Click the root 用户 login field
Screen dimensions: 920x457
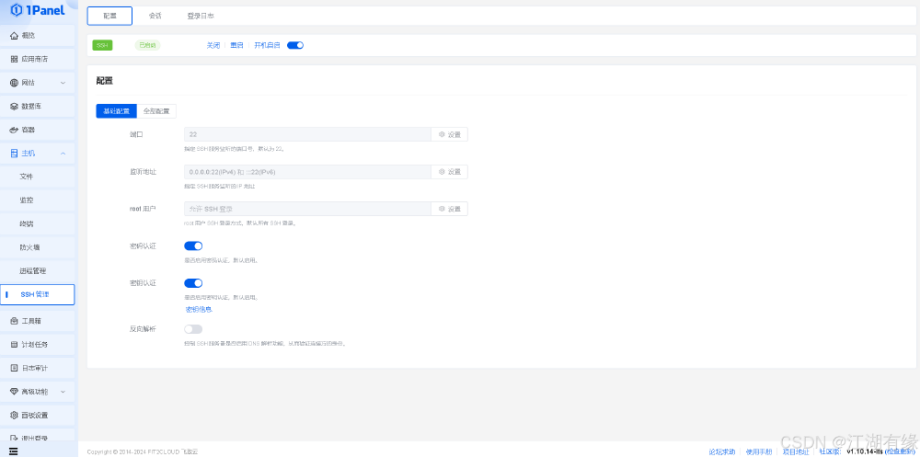[307, 209]
